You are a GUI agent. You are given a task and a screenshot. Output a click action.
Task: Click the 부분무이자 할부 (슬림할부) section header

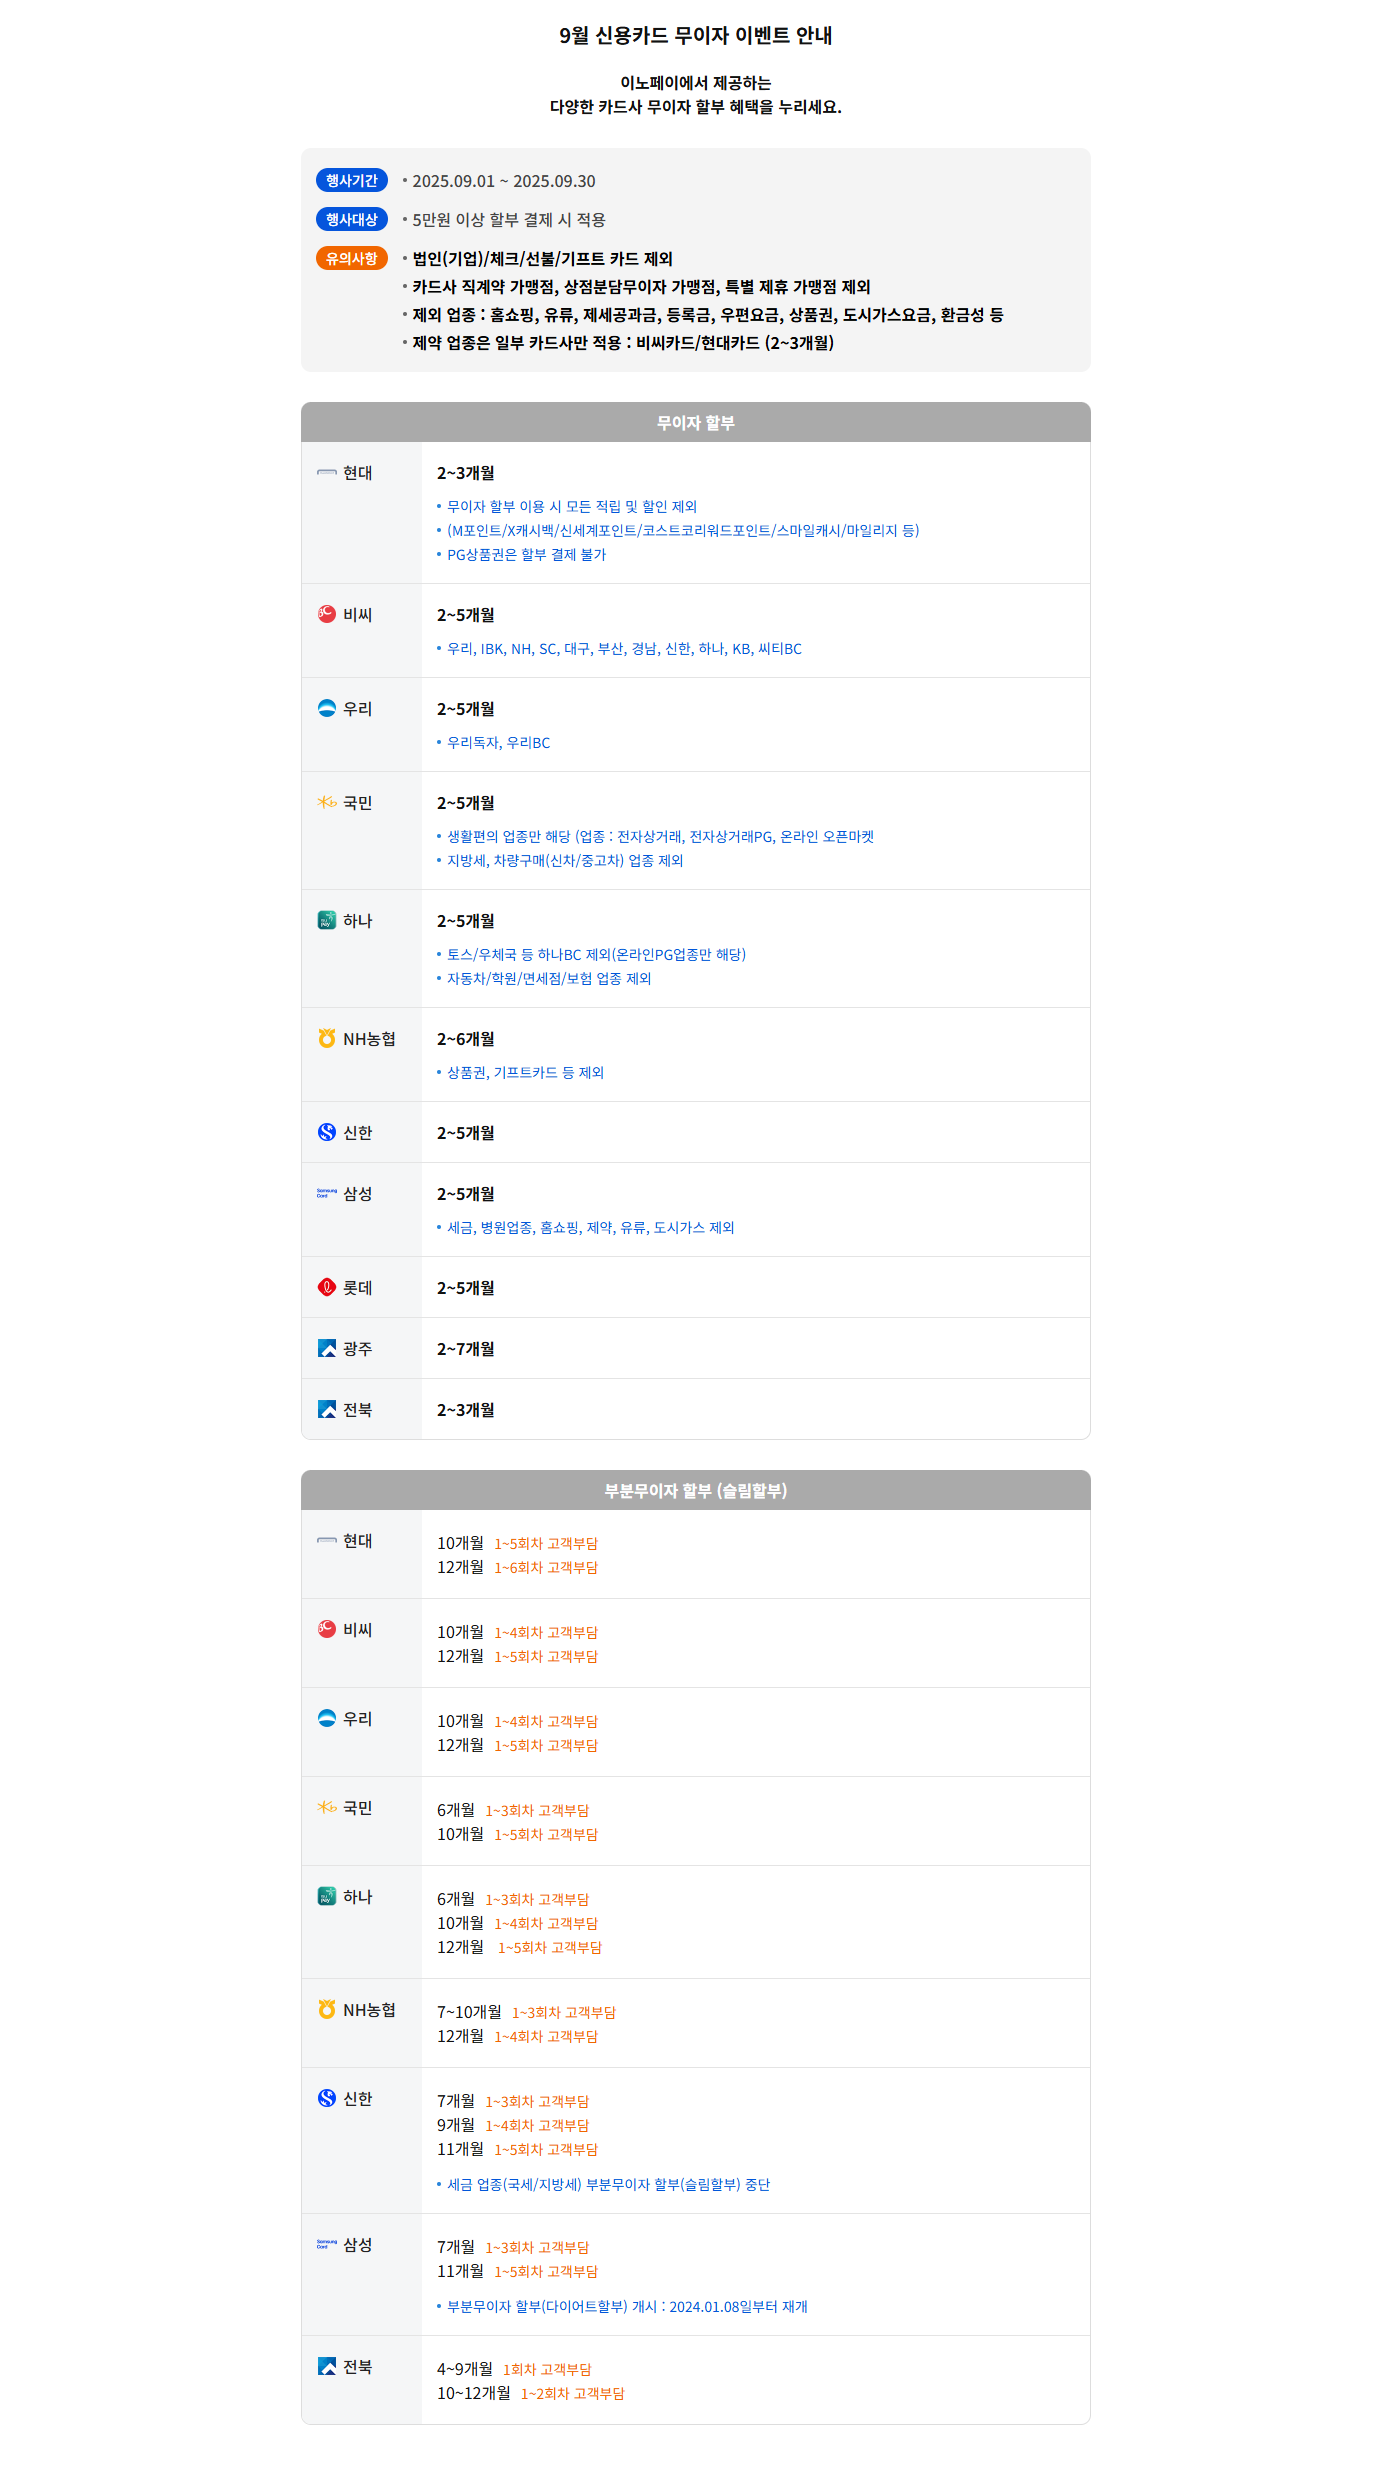pyautogui.click(x=696, y=1490)
